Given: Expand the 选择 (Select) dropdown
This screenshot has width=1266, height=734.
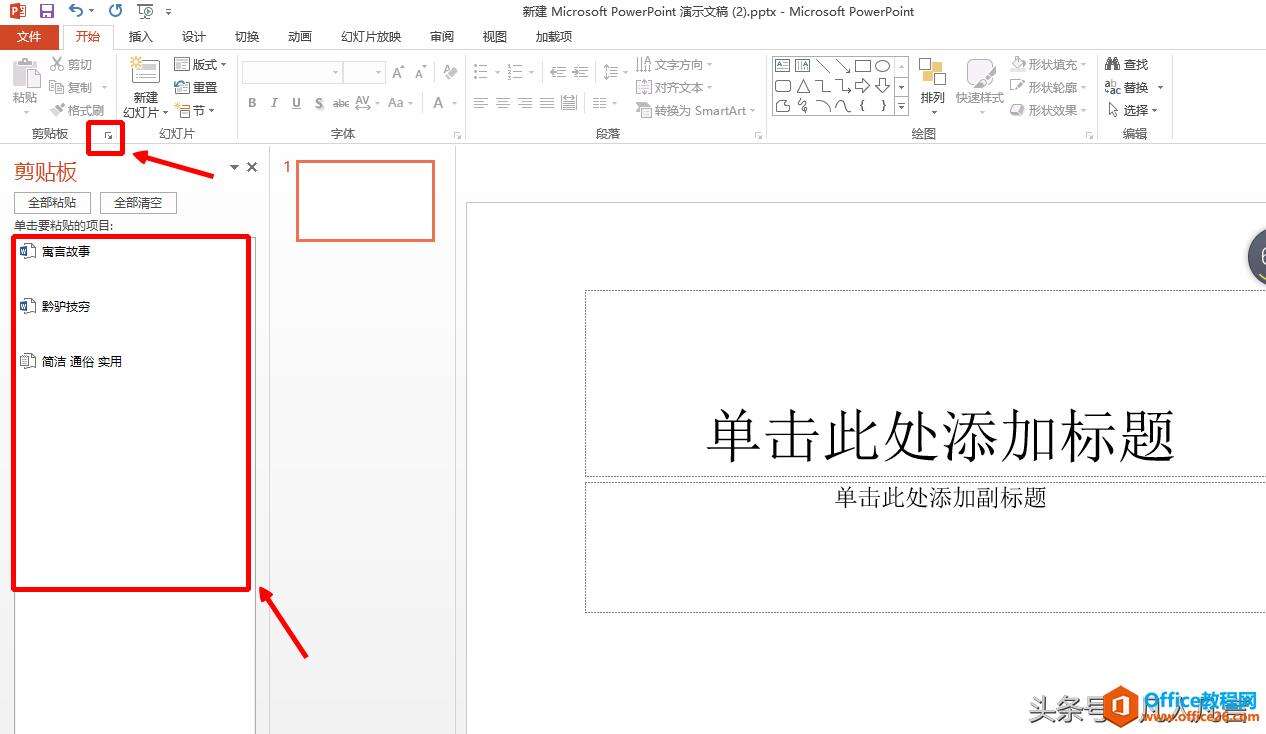Looking at the screenshot, I should (x=1134, y=110).
